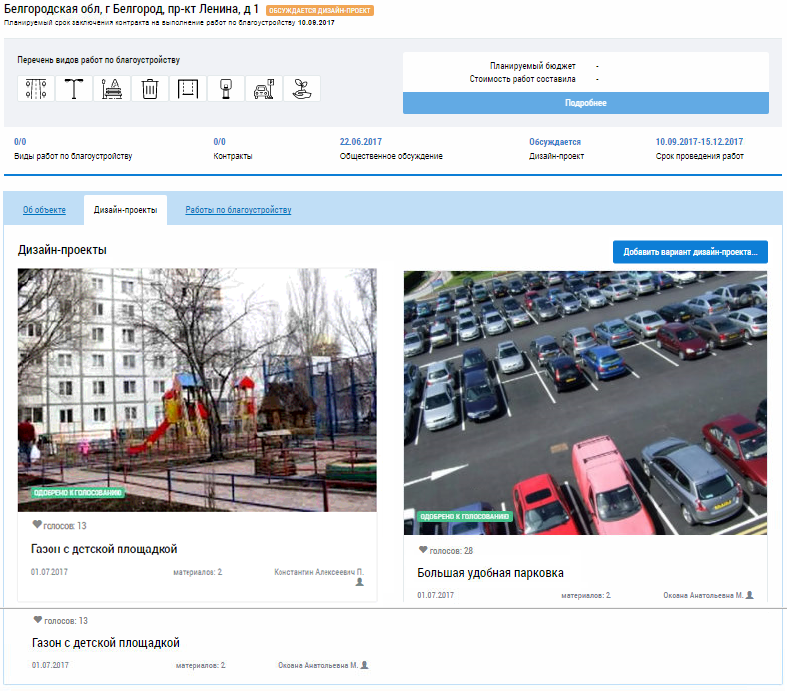Click the orange Обсуждается дизайн-проект badge

coord(319,10)
